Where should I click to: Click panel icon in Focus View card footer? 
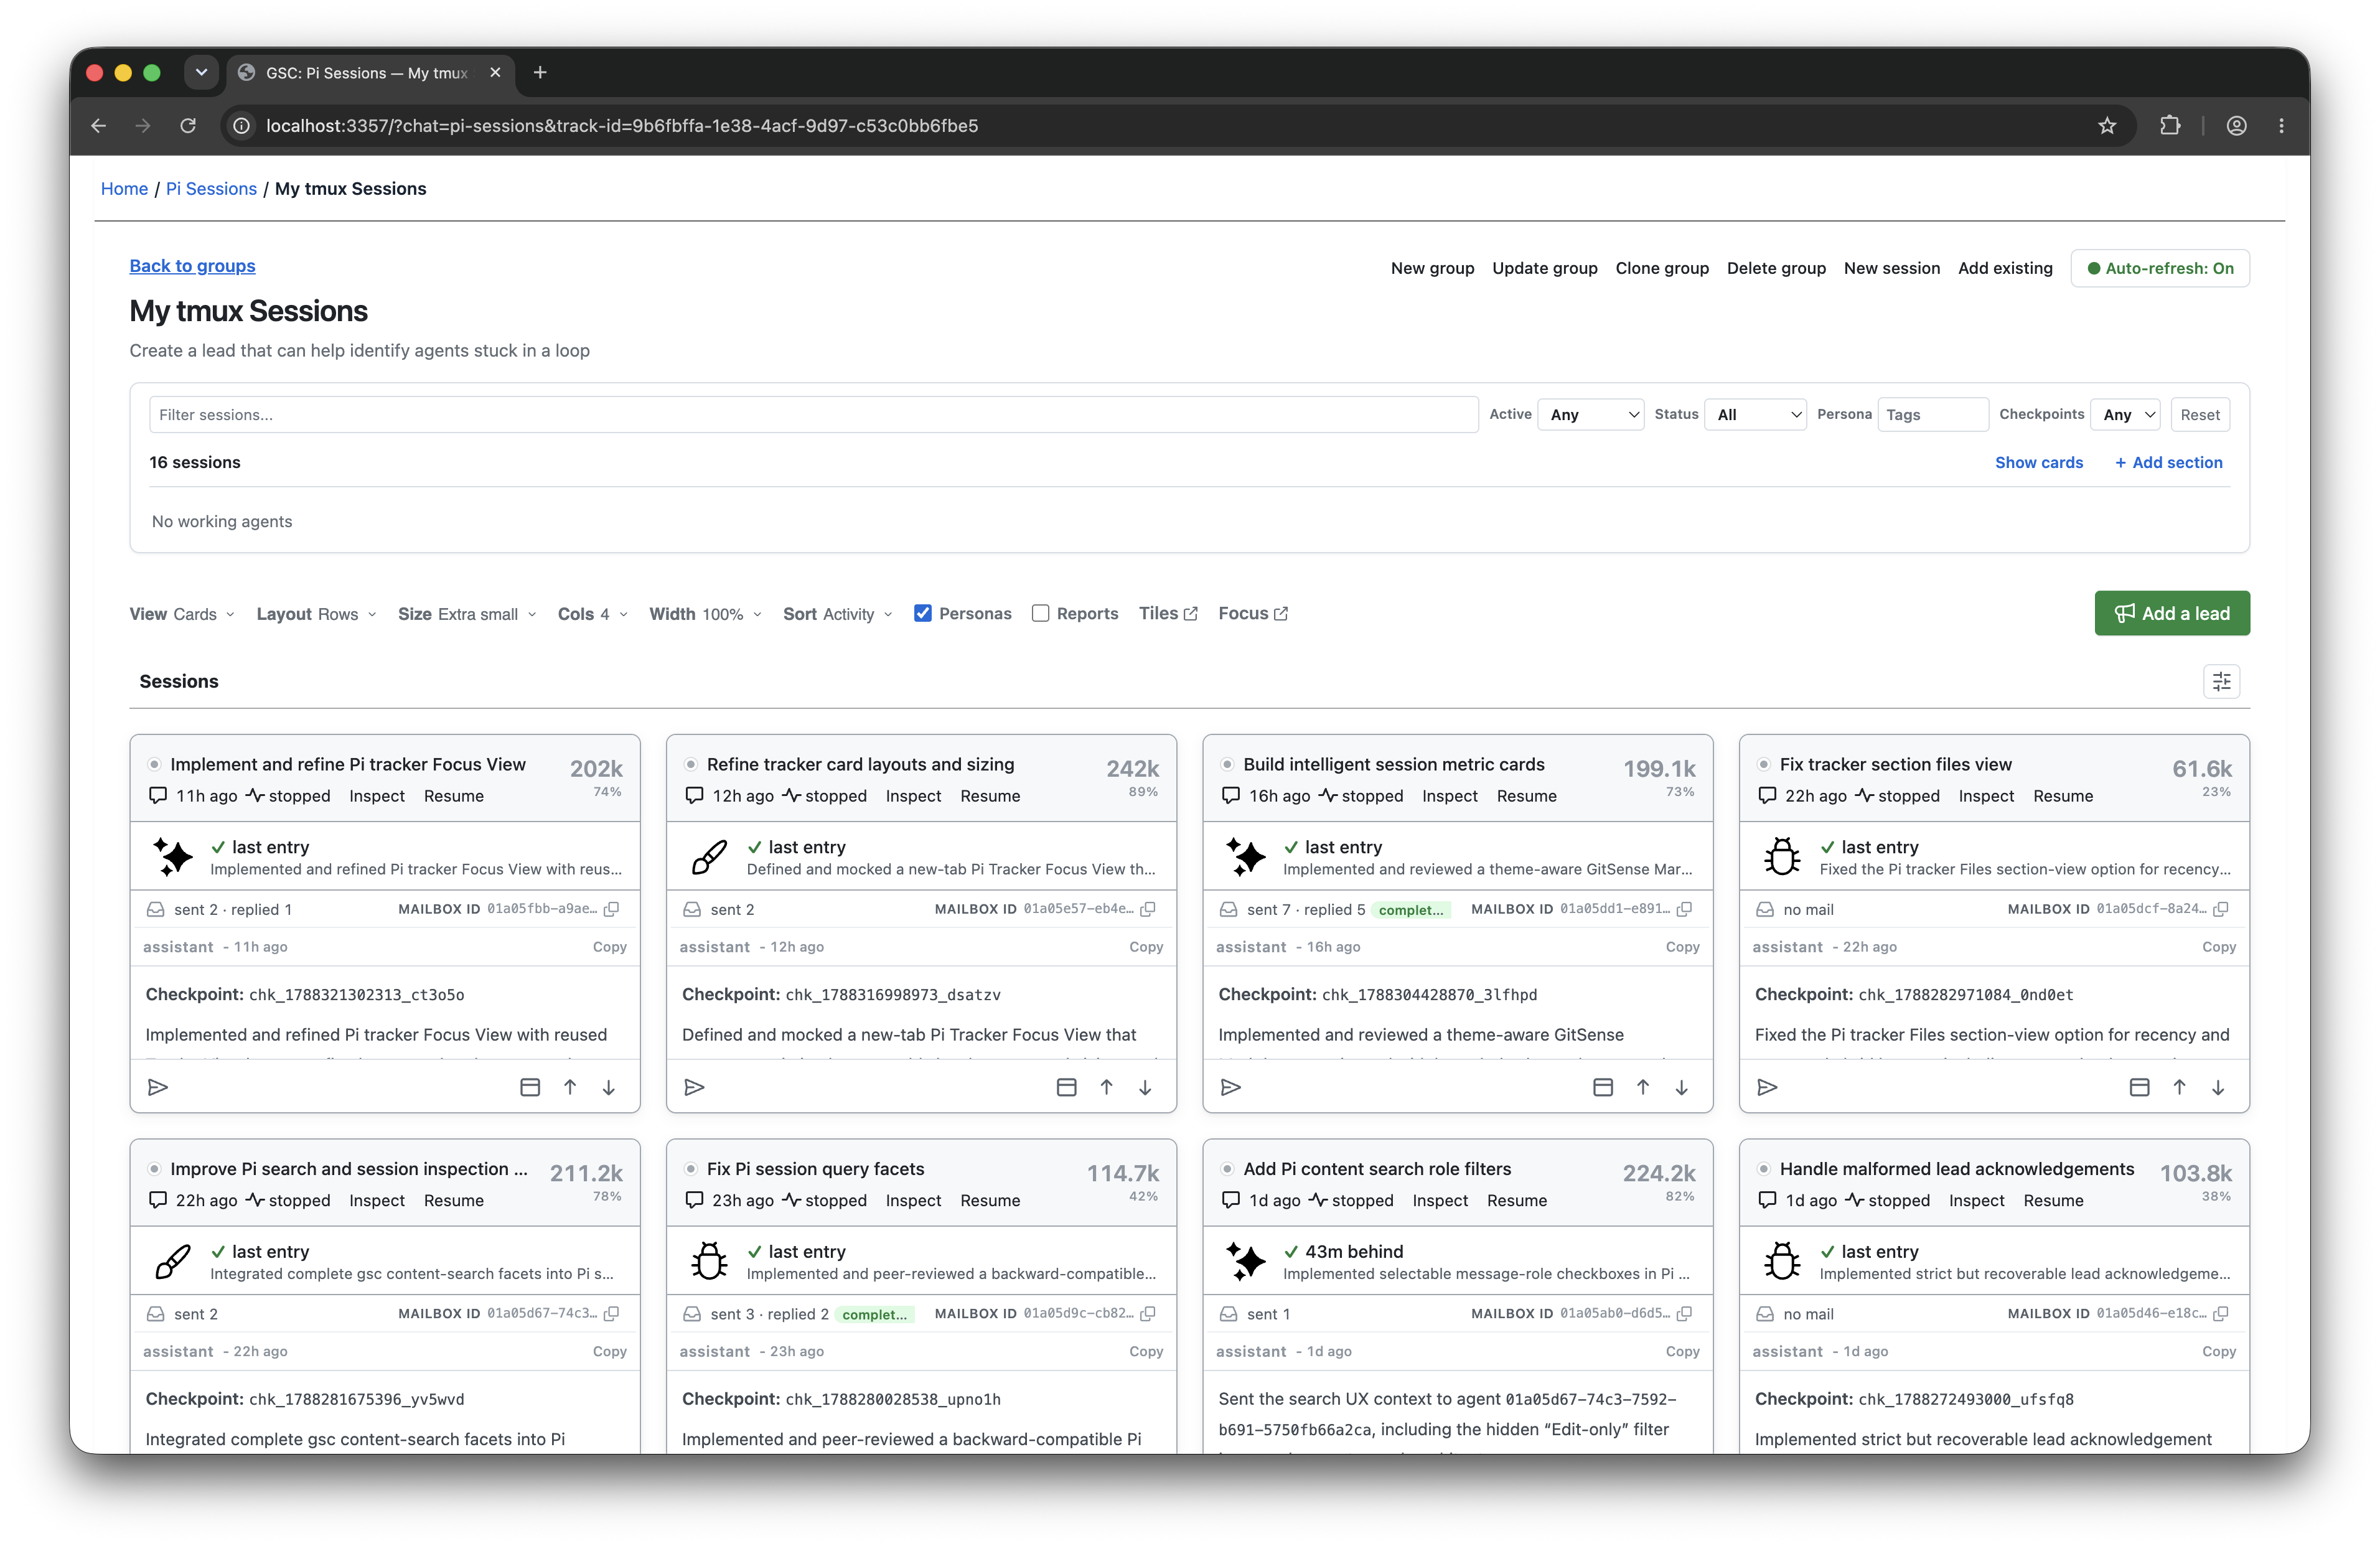pyautogui.click(x=530, y=1087)
